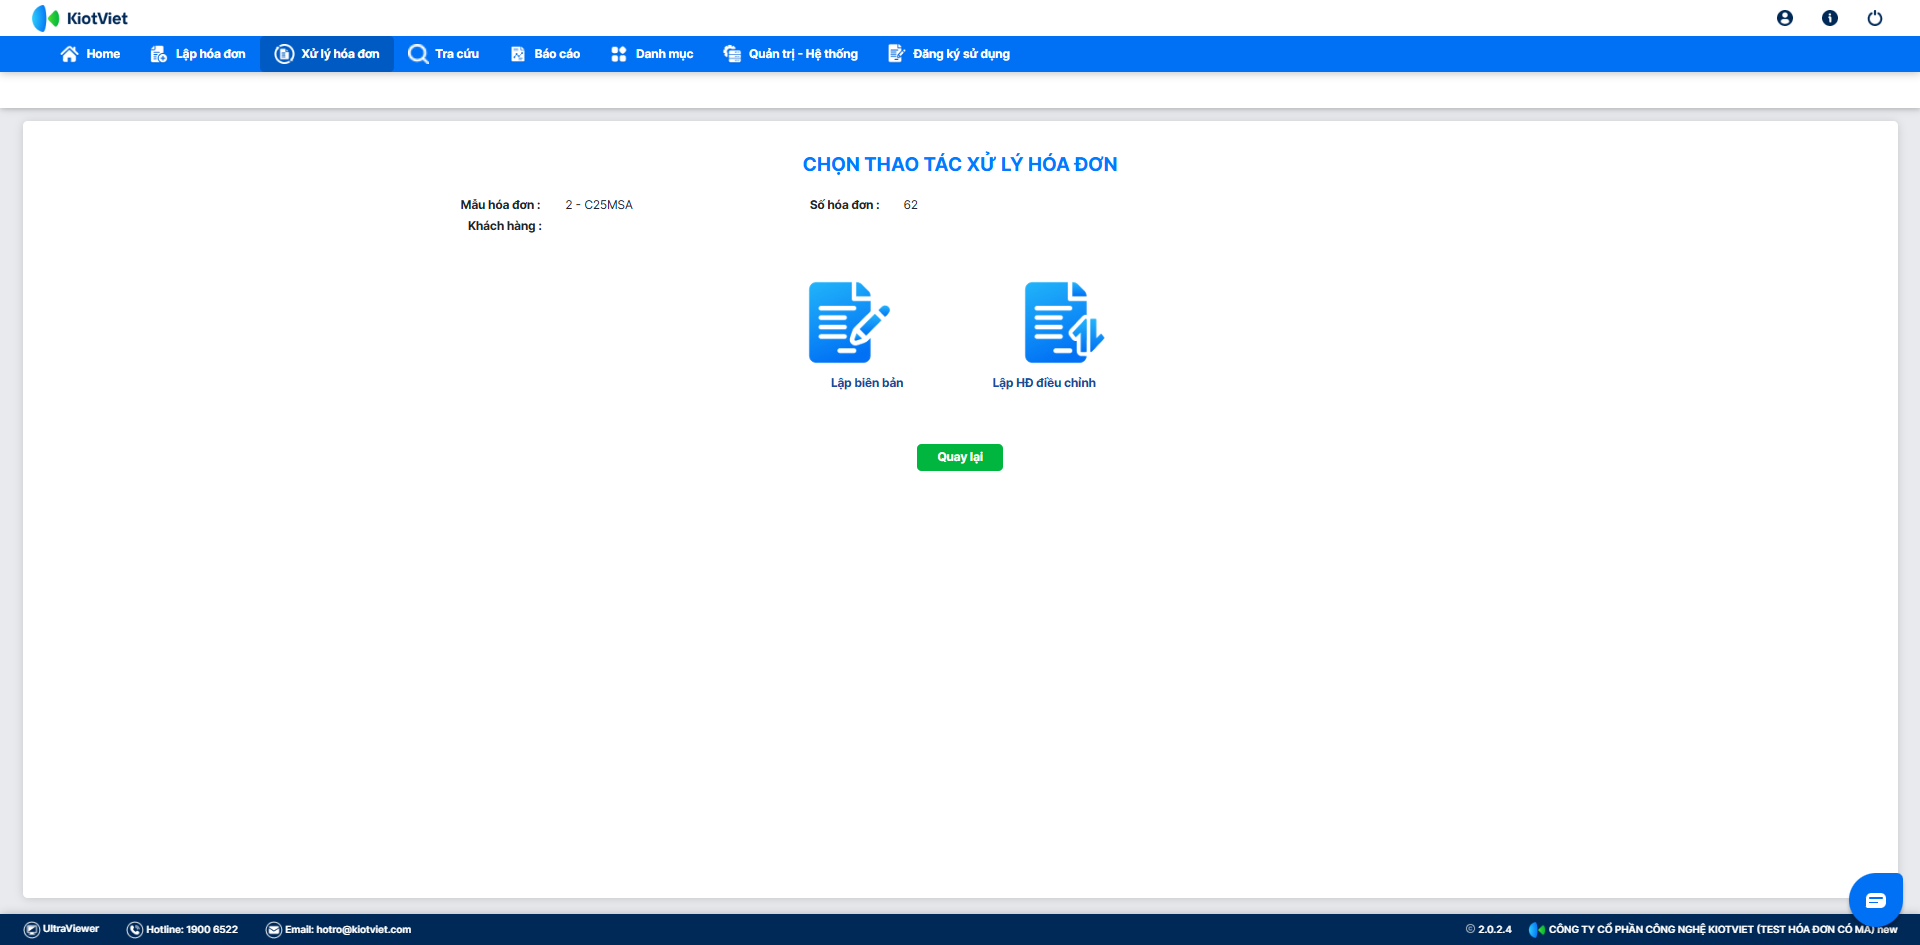Open the Danh mục menu

(x=652, y=54)
